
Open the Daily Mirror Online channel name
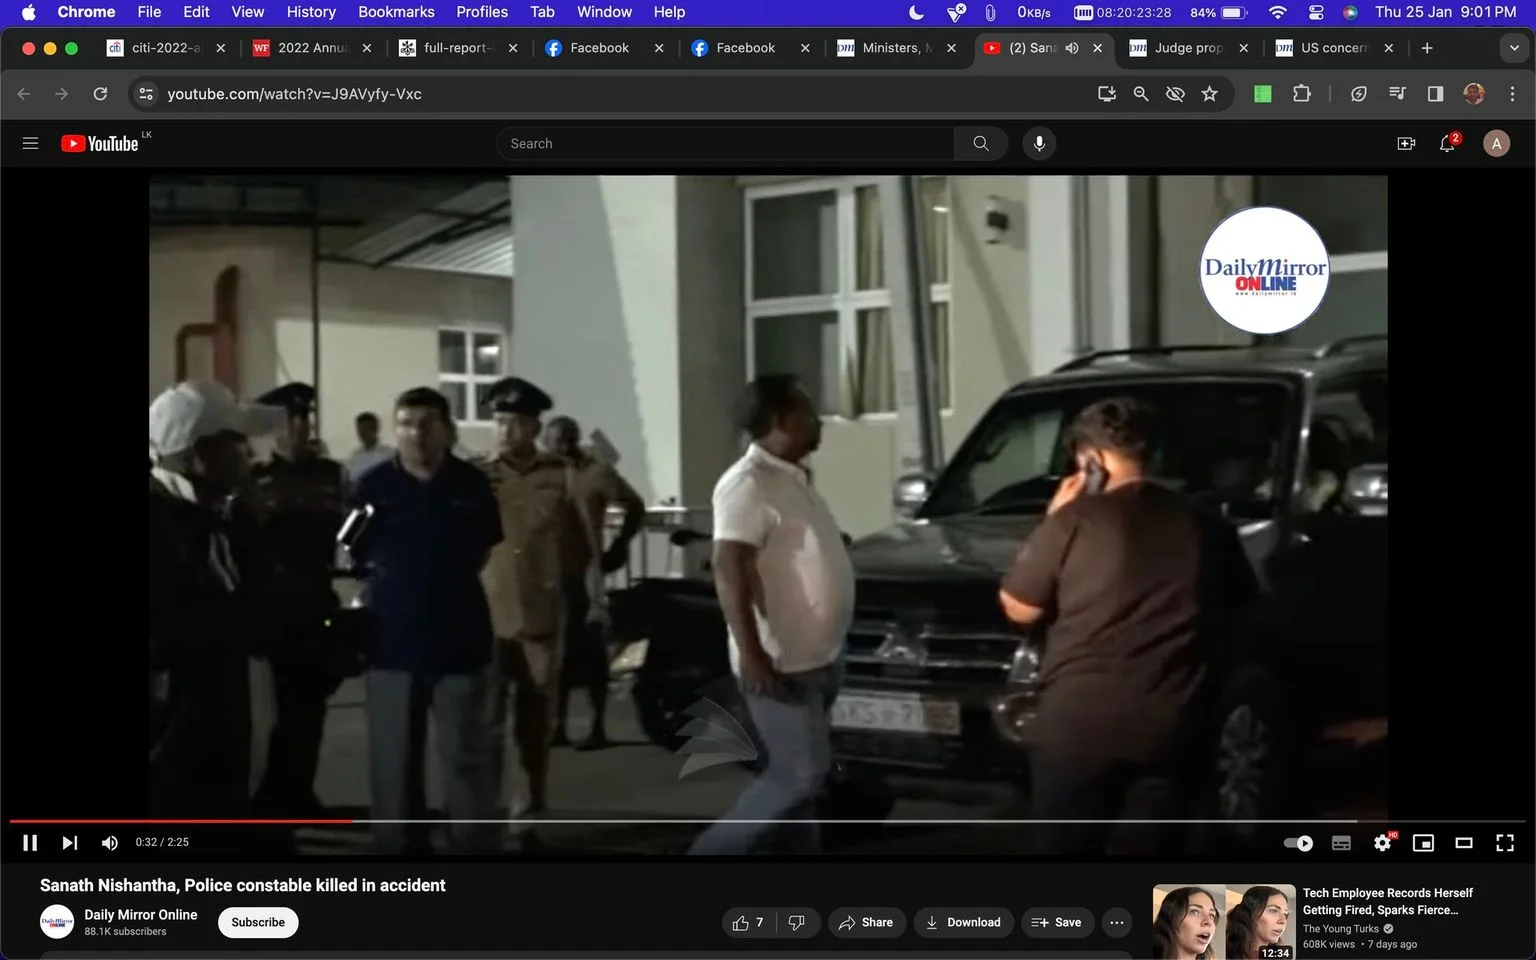141,915
